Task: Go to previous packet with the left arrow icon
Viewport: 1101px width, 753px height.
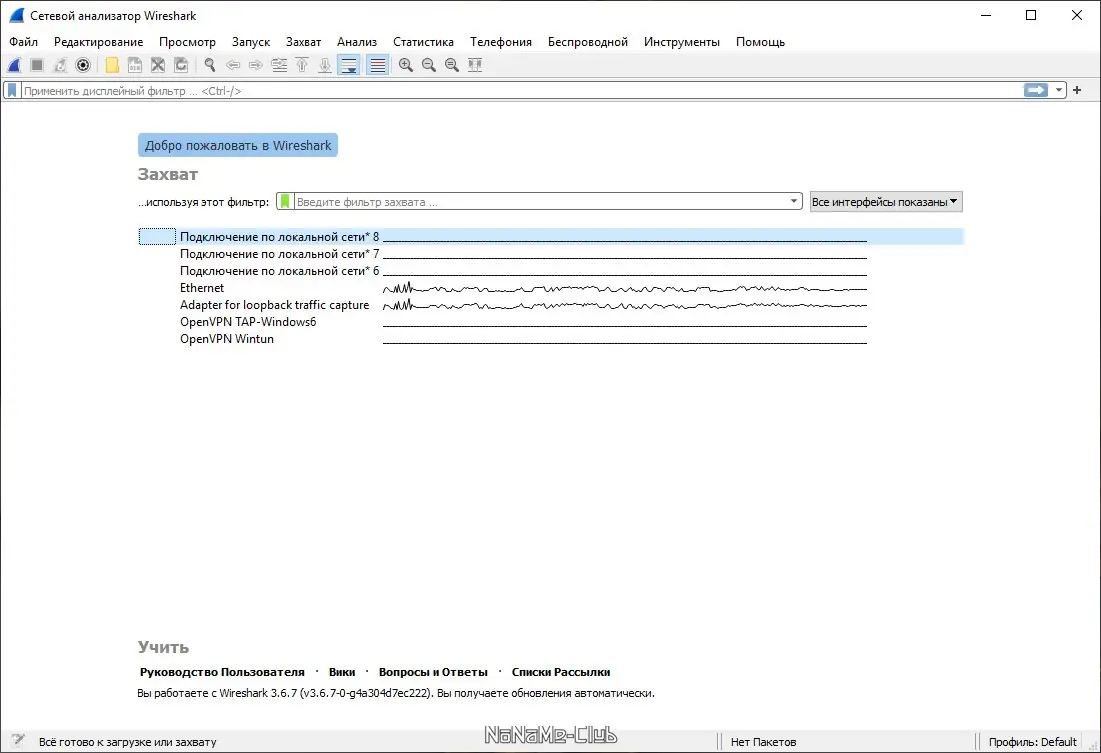Action: tap(232, 65)
